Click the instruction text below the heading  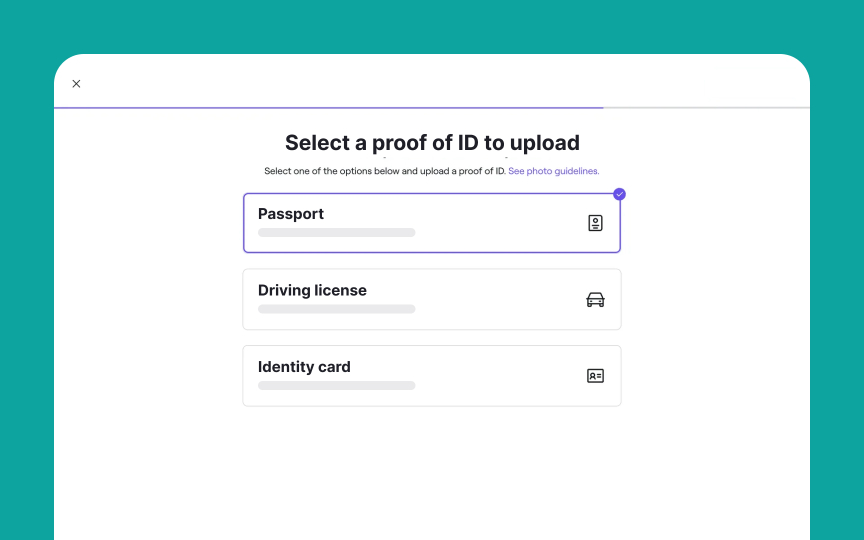point(385,171)
